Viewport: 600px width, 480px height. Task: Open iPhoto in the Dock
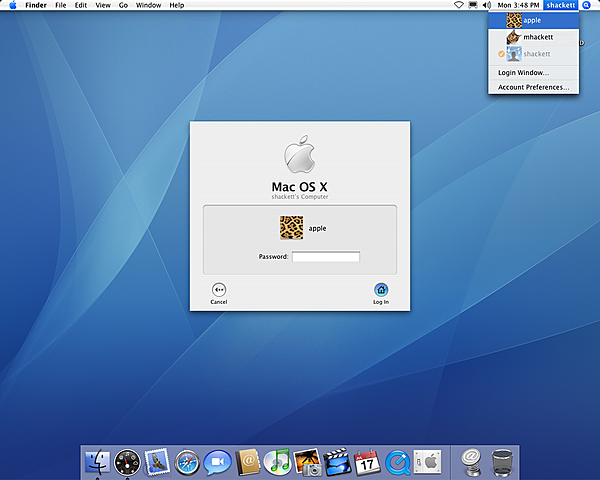307,462
